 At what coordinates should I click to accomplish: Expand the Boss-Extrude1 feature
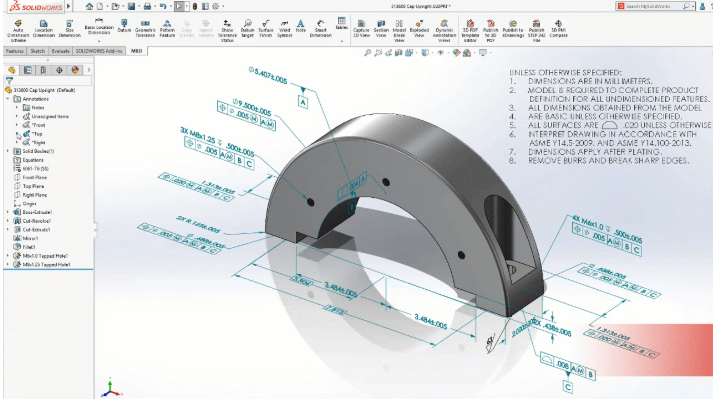(x=8, y=212)
